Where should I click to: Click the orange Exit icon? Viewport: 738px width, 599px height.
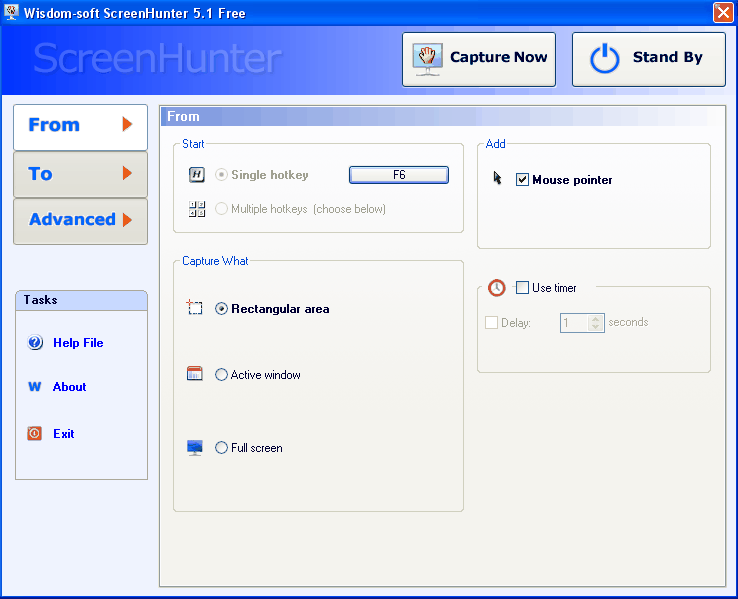pyautogui.click(x=34, y=433)
